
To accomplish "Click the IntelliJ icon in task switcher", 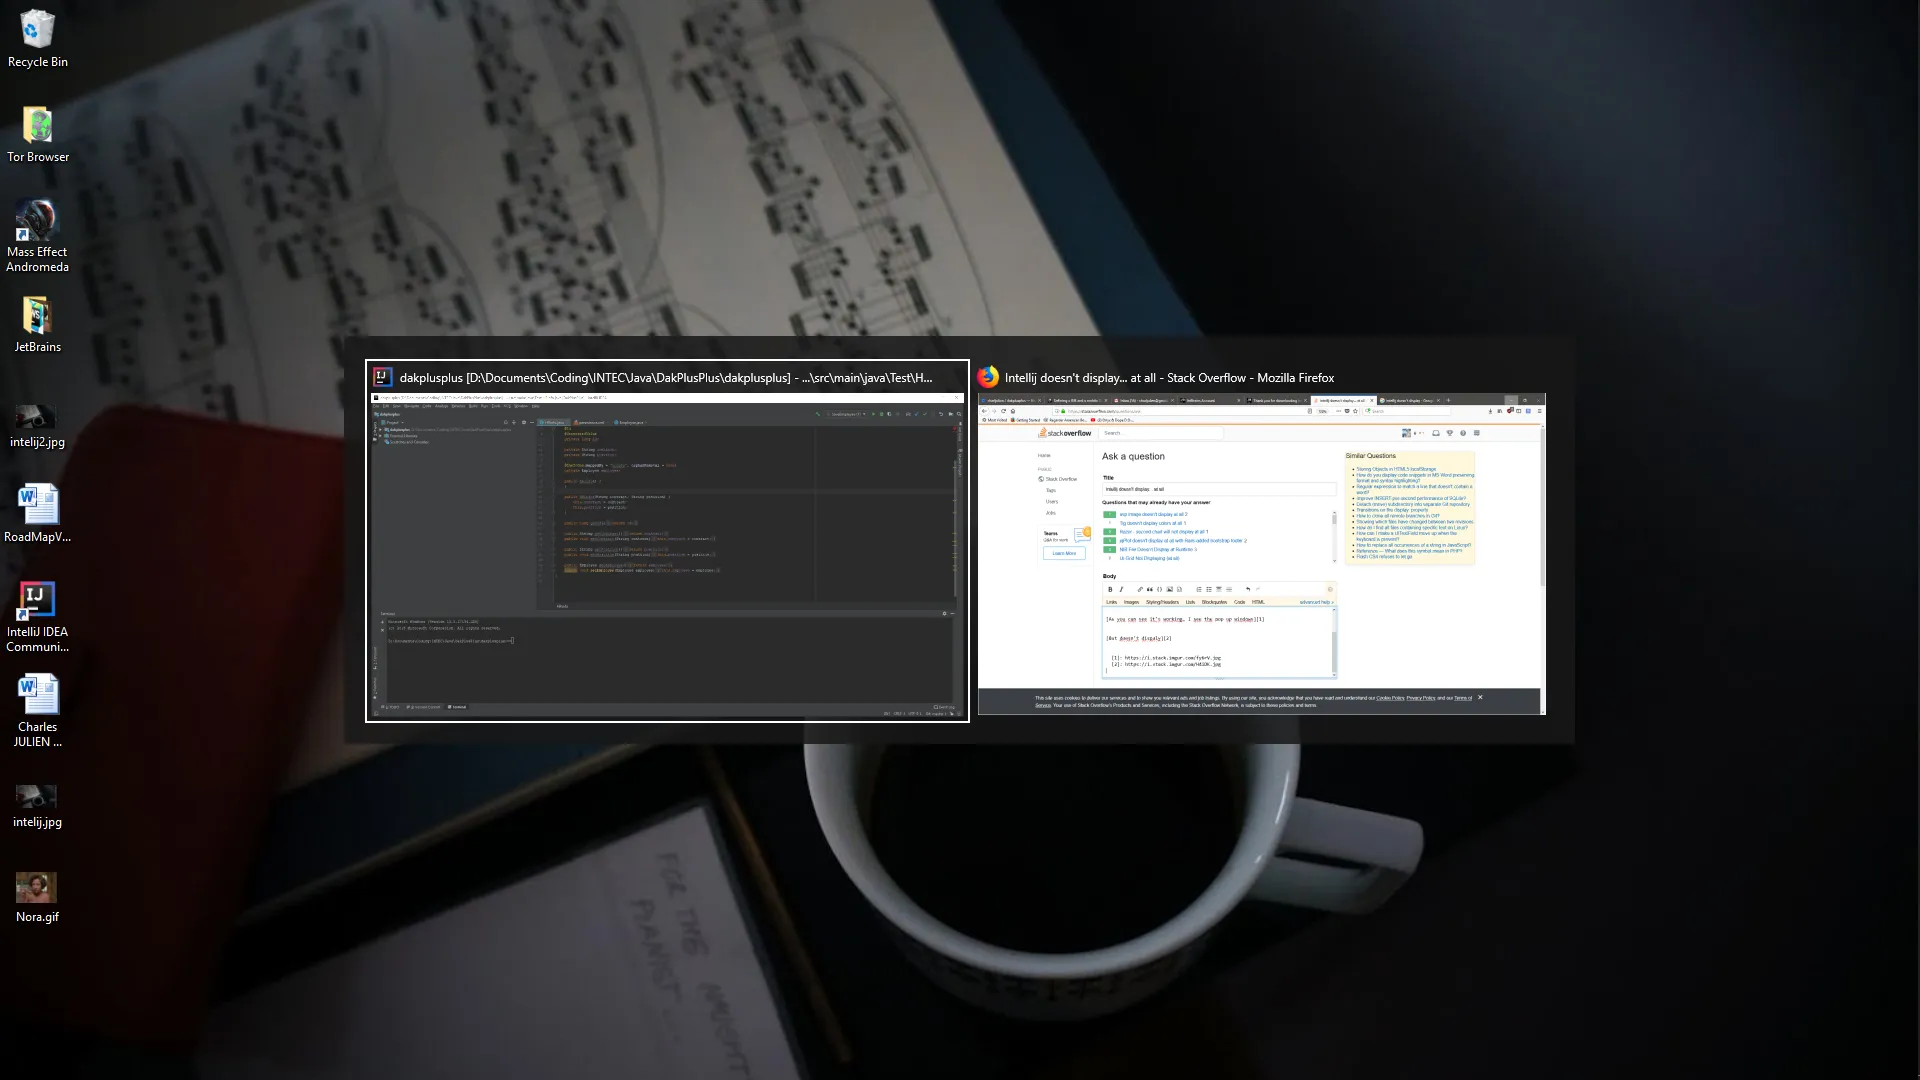I will pyautogui.click(x=382, y=377).
